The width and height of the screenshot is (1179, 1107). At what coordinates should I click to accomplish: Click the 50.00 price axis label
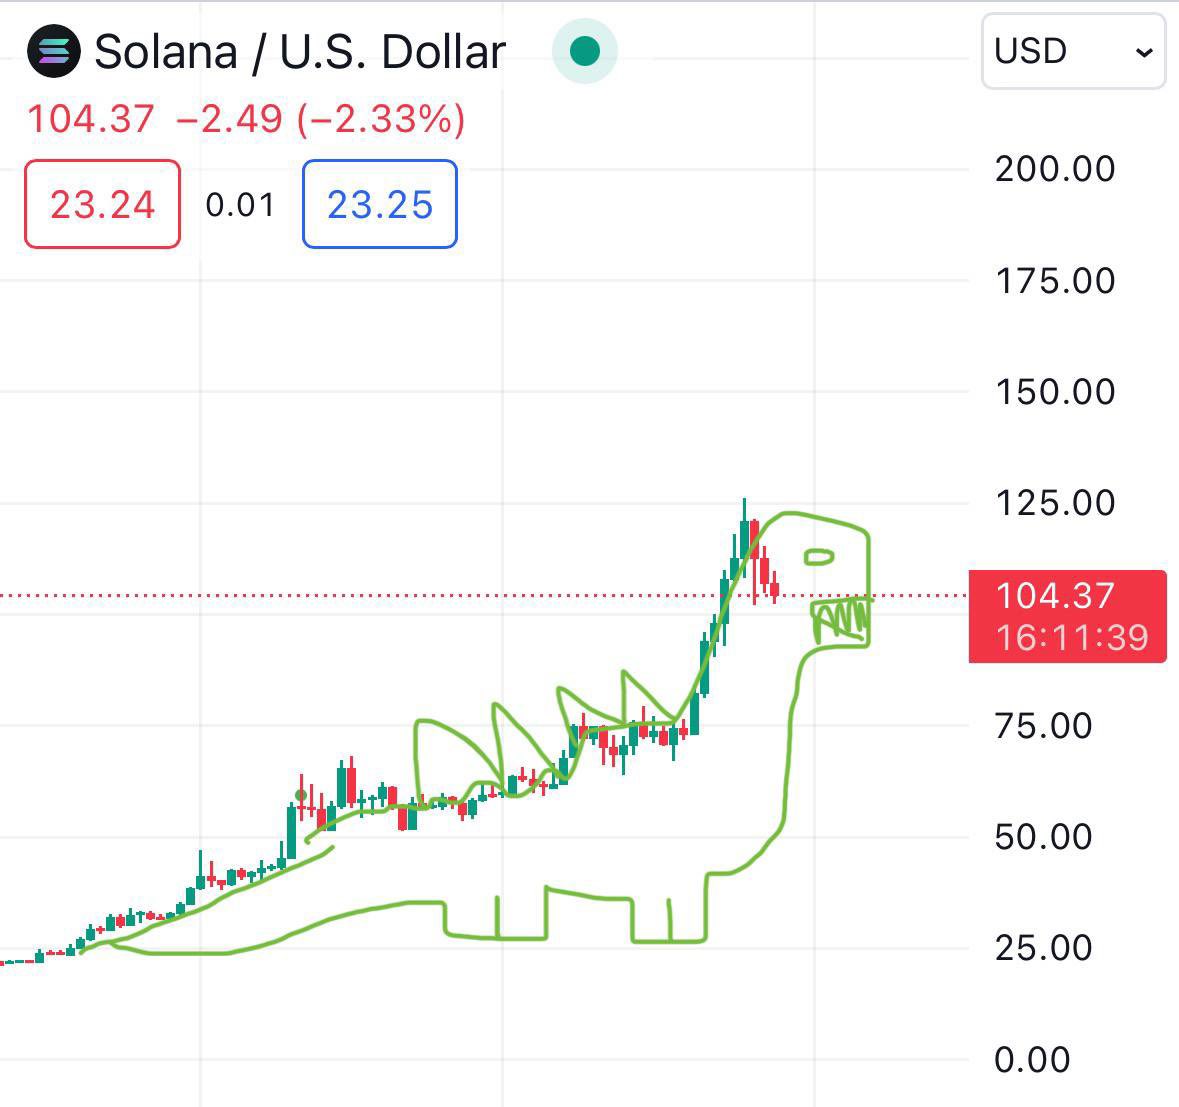coord(1043,837)
